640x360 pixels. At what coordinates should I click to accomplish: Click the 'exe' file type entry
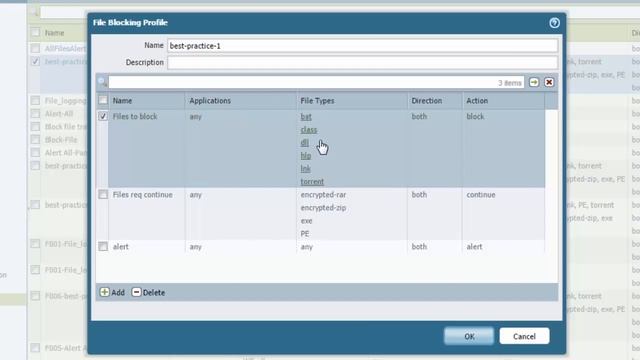[x=307, y=221]
